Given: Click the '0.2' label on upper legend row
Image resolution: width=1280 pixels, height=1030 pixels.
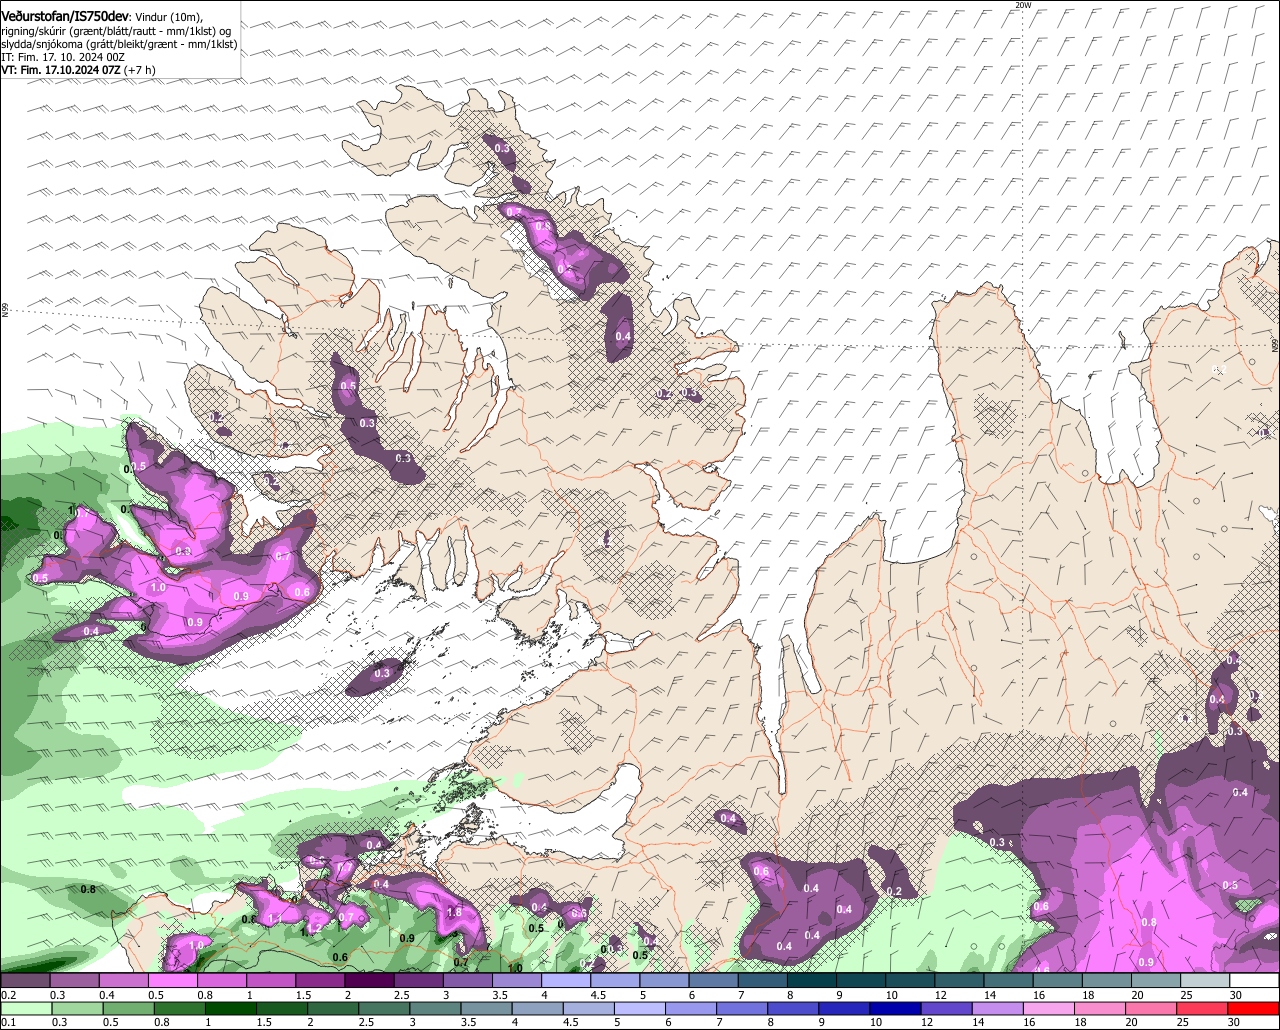Looking at the screenshot, I should pos(9,996).
